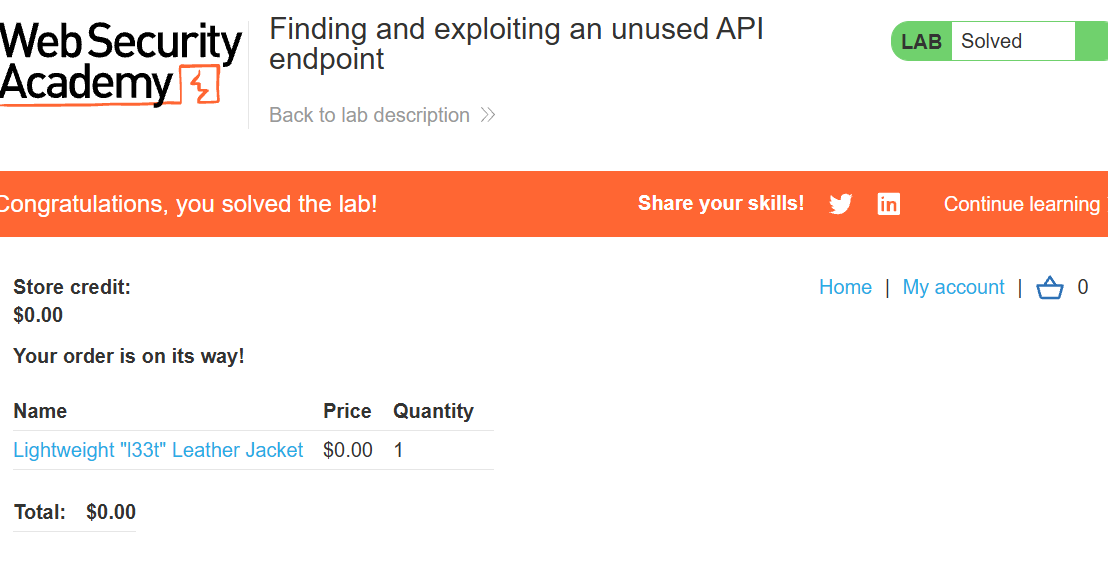Open Back to lab description link
The height and width of the screenshot is (585, 1108).
coord(369,115)
